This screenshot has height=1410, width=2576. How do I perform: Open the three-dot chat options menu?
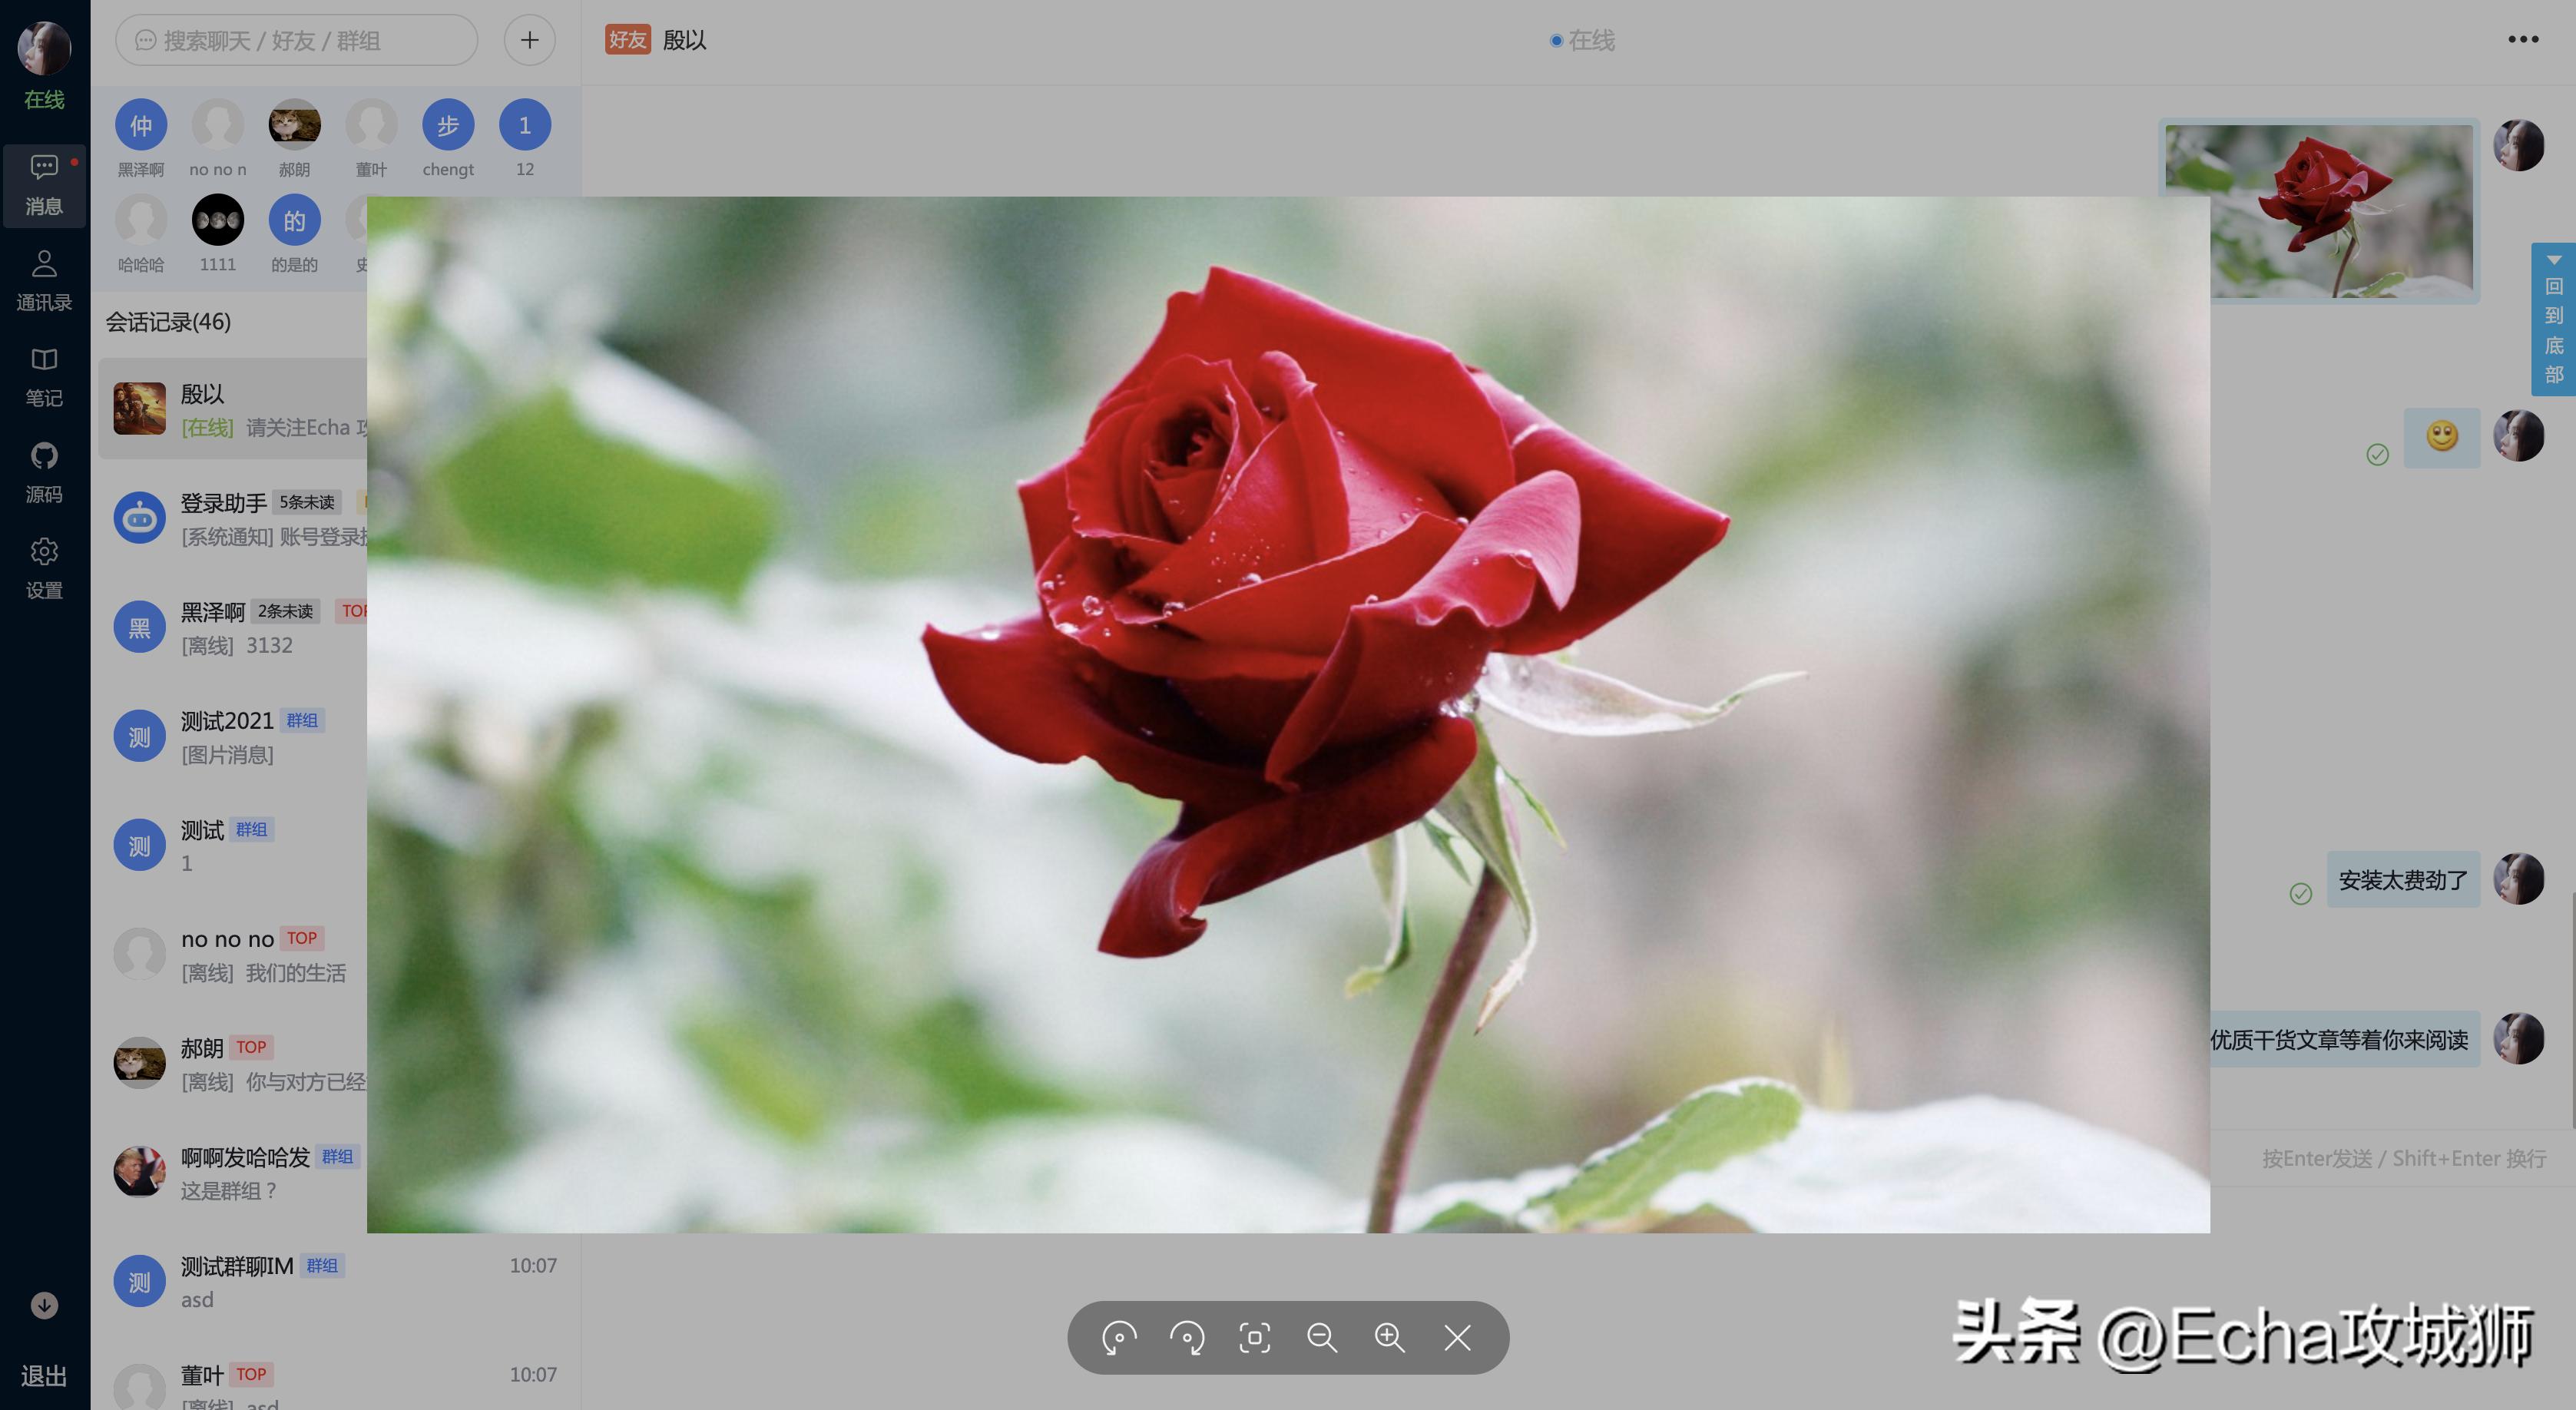(2522, 40)
